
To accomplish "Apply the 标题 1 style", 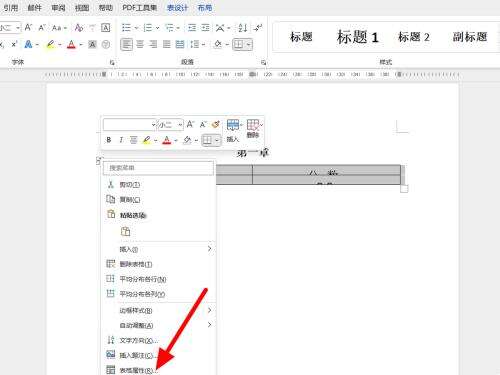I will point(357,37).
